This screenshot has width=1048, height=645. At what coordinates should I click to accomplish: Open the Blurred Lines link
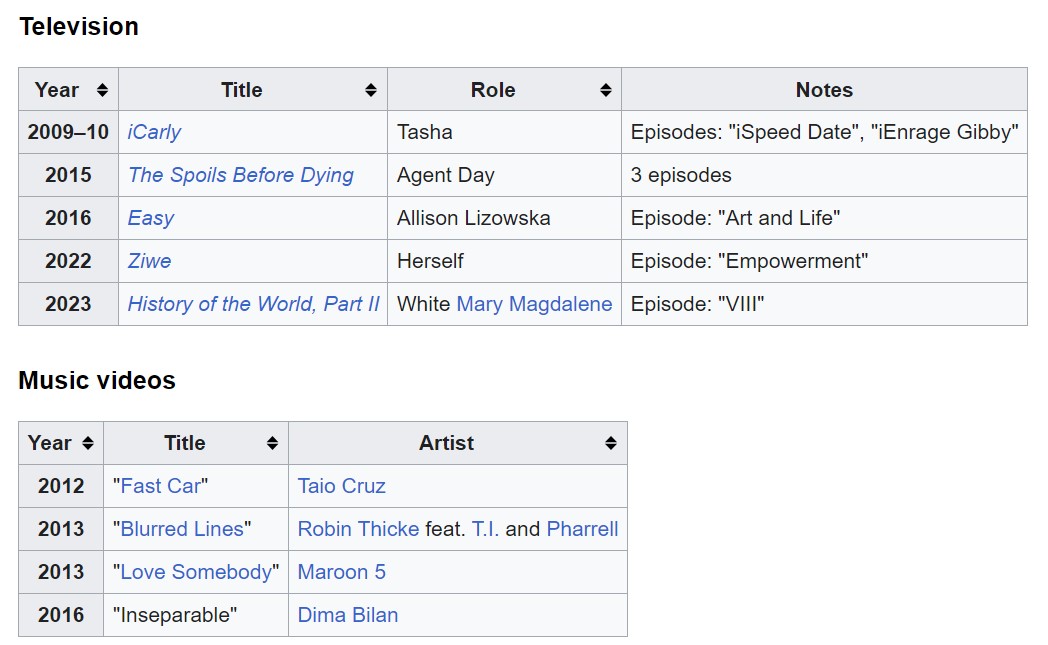(x=181, y=529)
